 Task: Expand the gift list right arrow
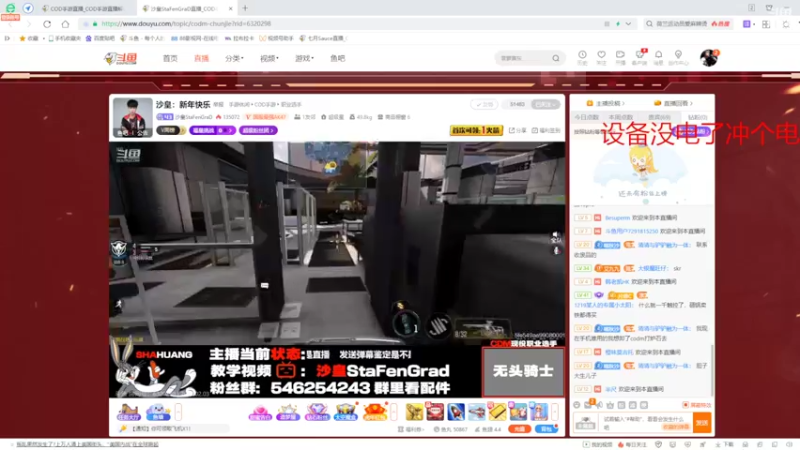(555, 412)
